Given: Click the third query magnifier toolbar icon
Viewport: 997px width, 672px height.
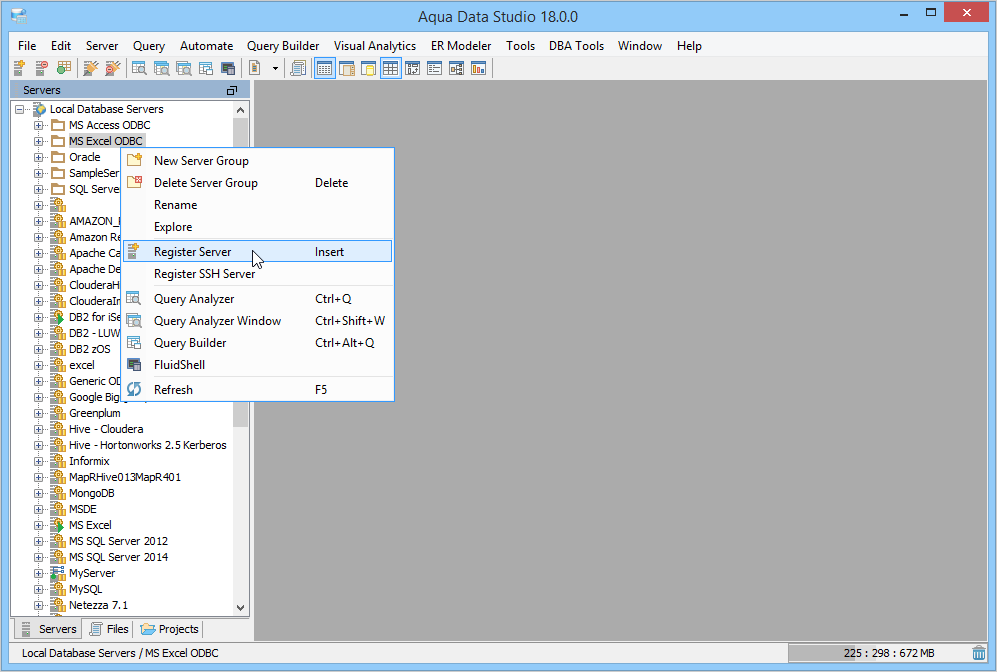Looking at the screenshot, I should (184, 68).
